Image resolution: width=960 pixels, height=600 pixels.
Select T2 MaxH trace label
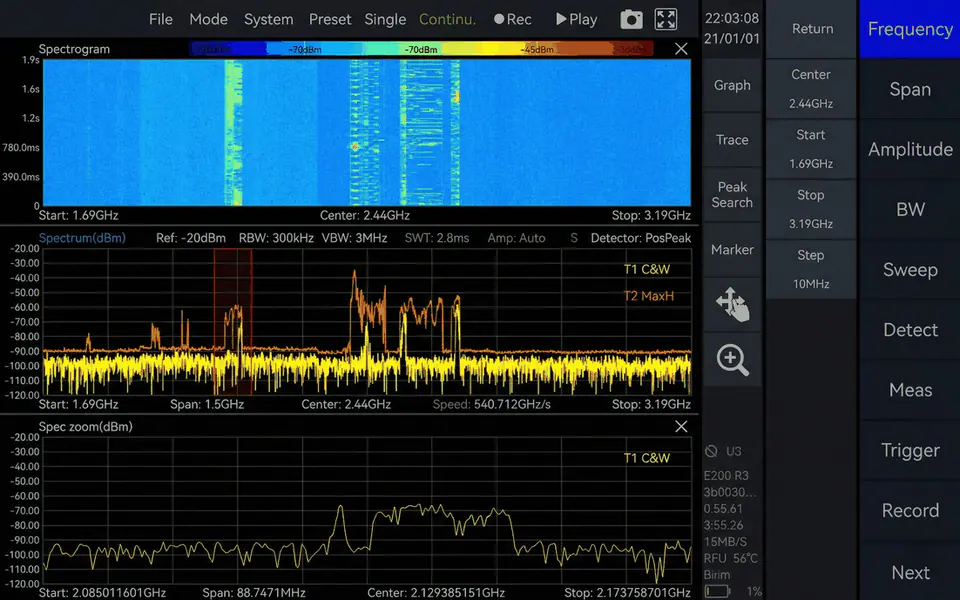(648, 296)
